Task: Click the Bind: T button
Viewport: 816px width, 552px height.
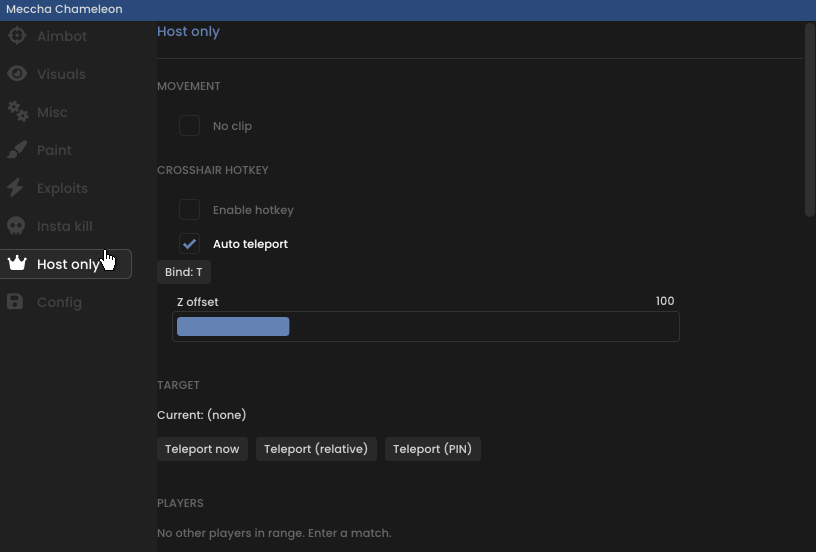Action: (x=184, y=272)
